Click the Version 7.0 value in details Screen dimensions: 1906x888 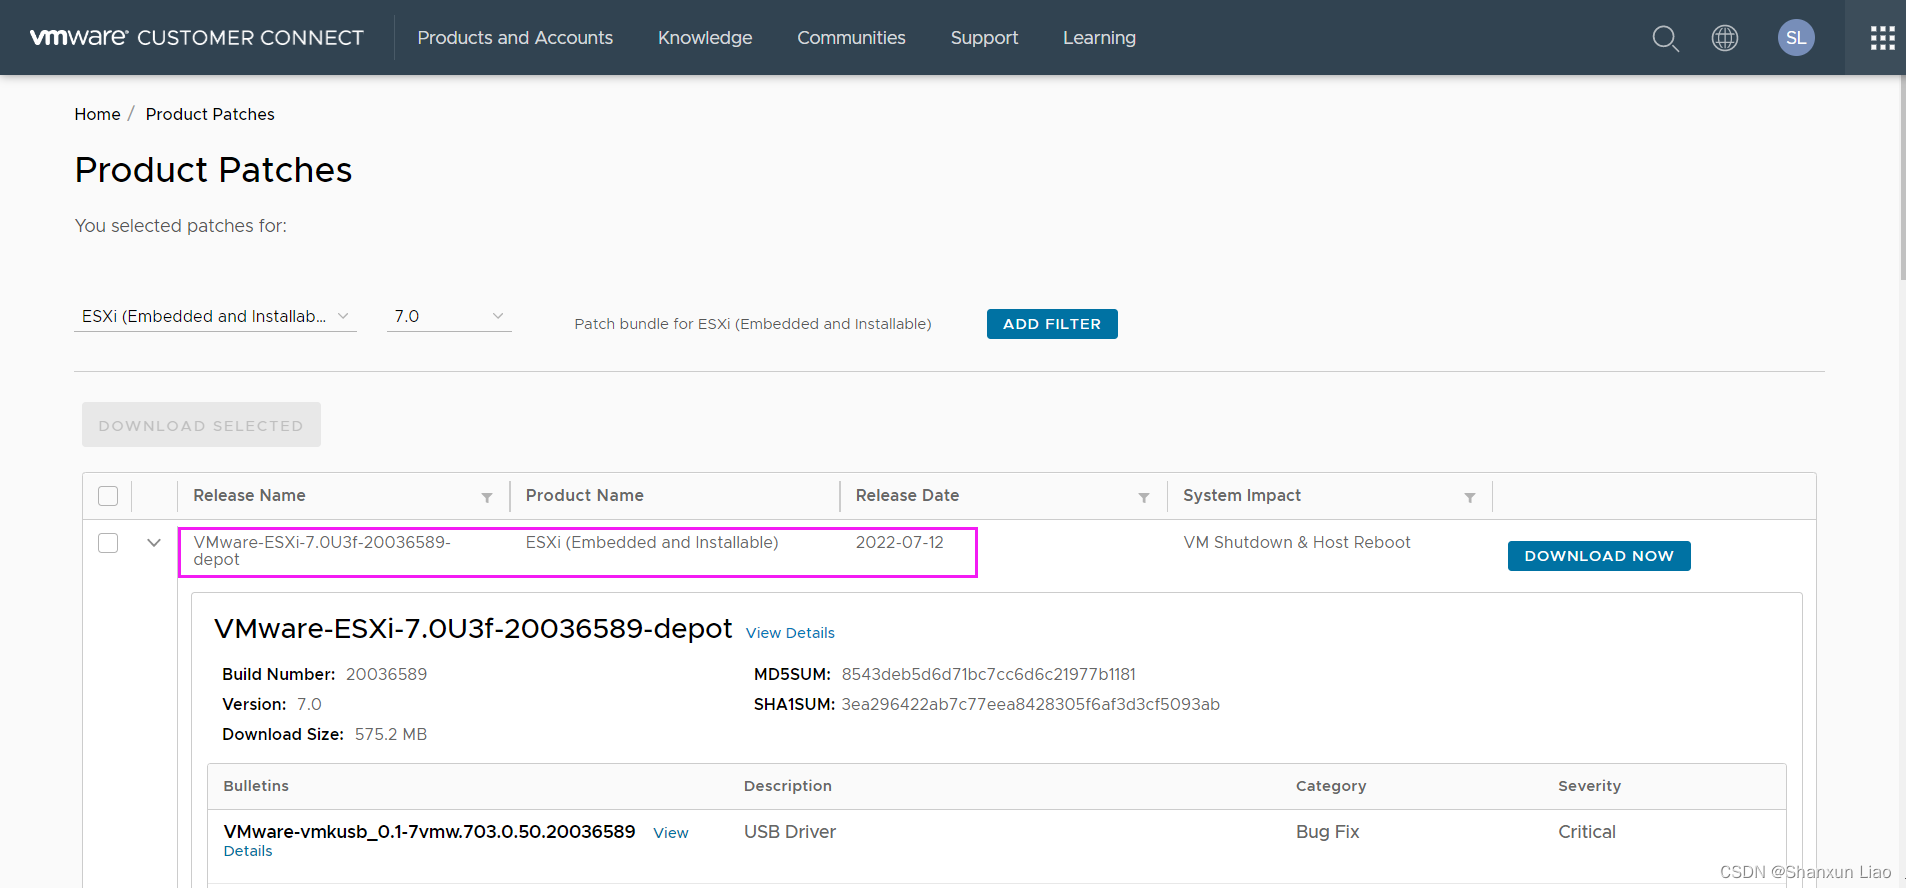(309, 704)
